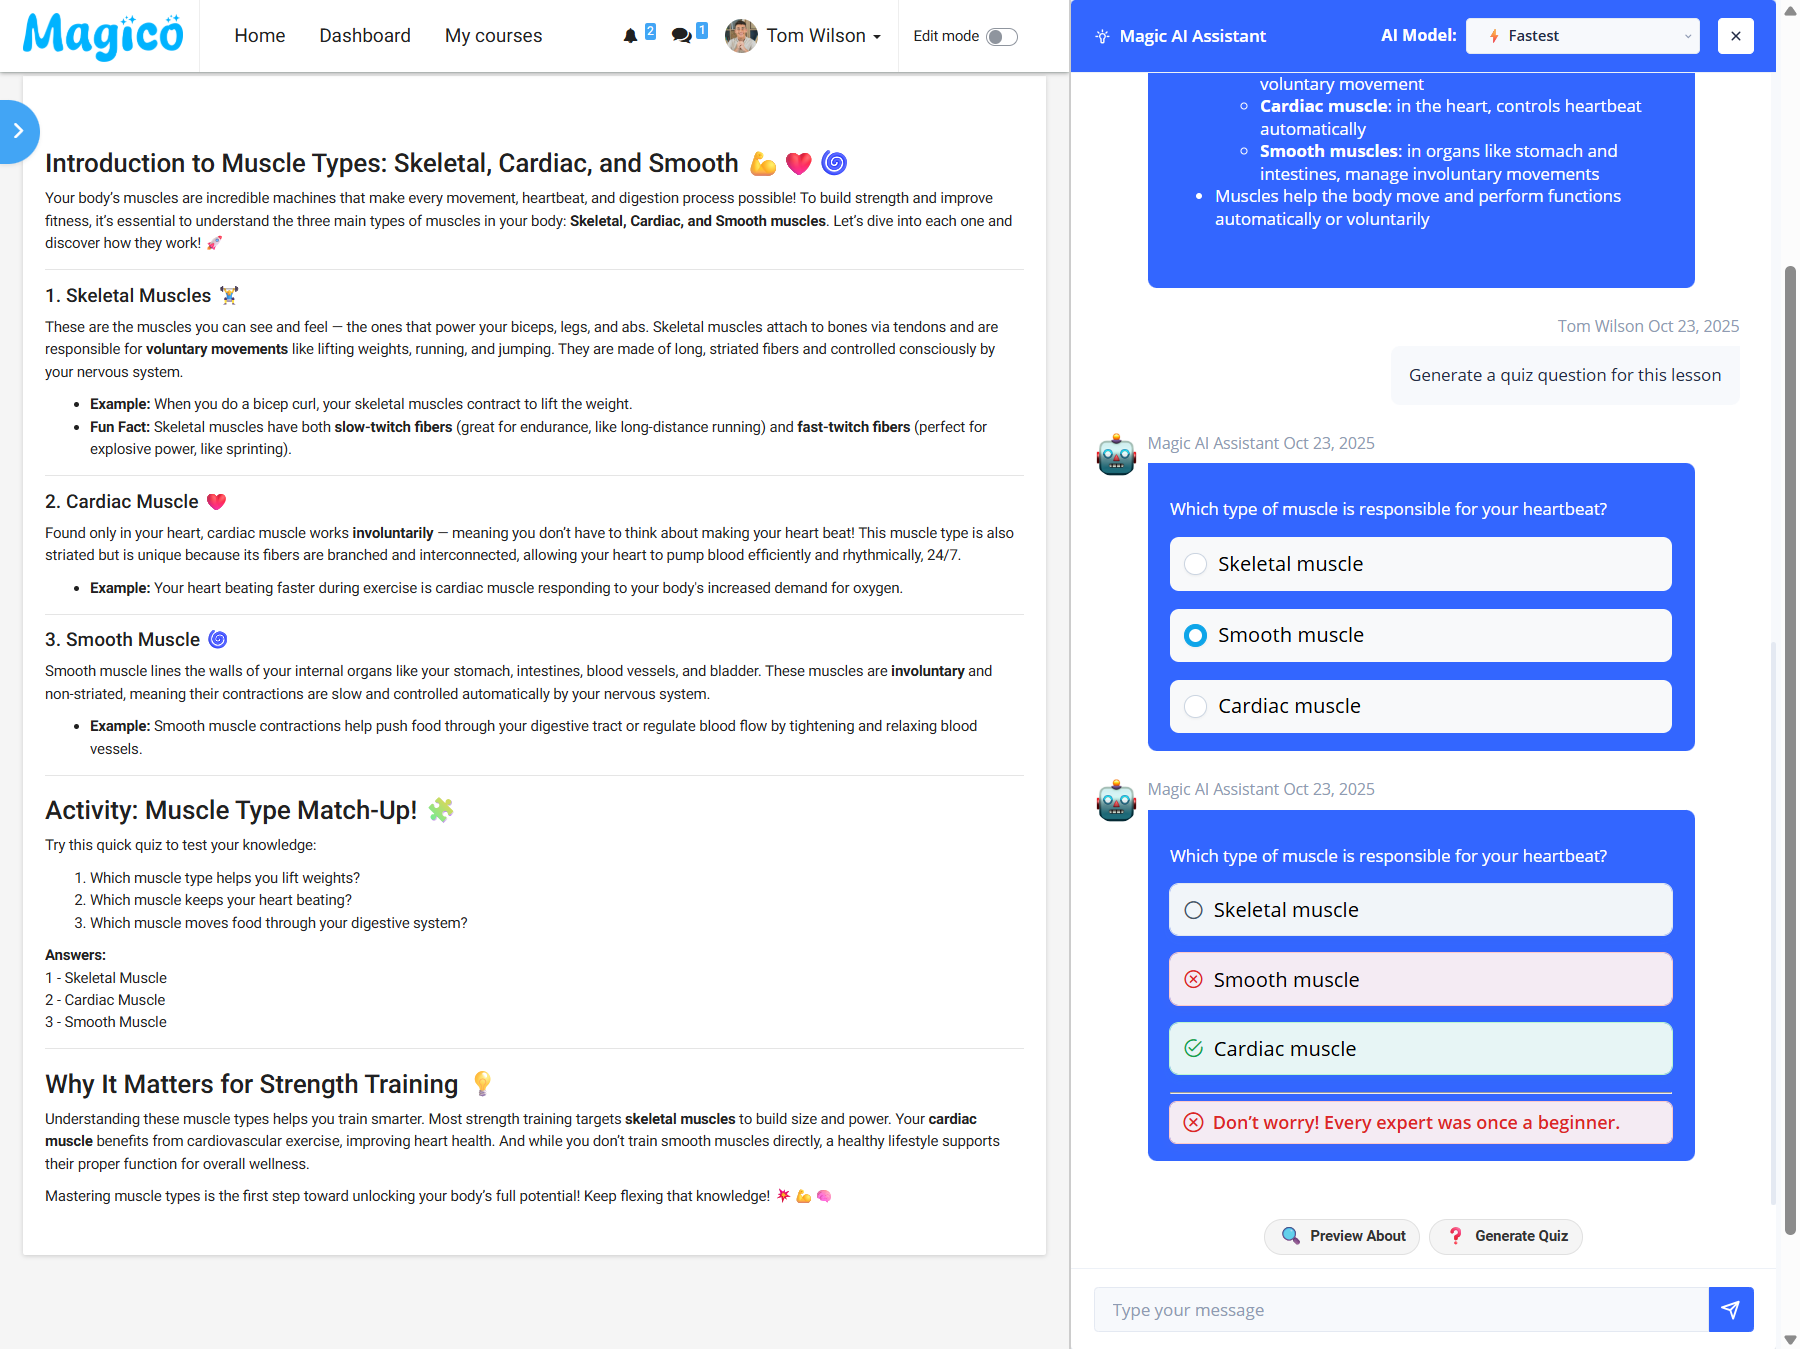
Task: Expand the left sidebar with the chevron
Action: (16, 131)
